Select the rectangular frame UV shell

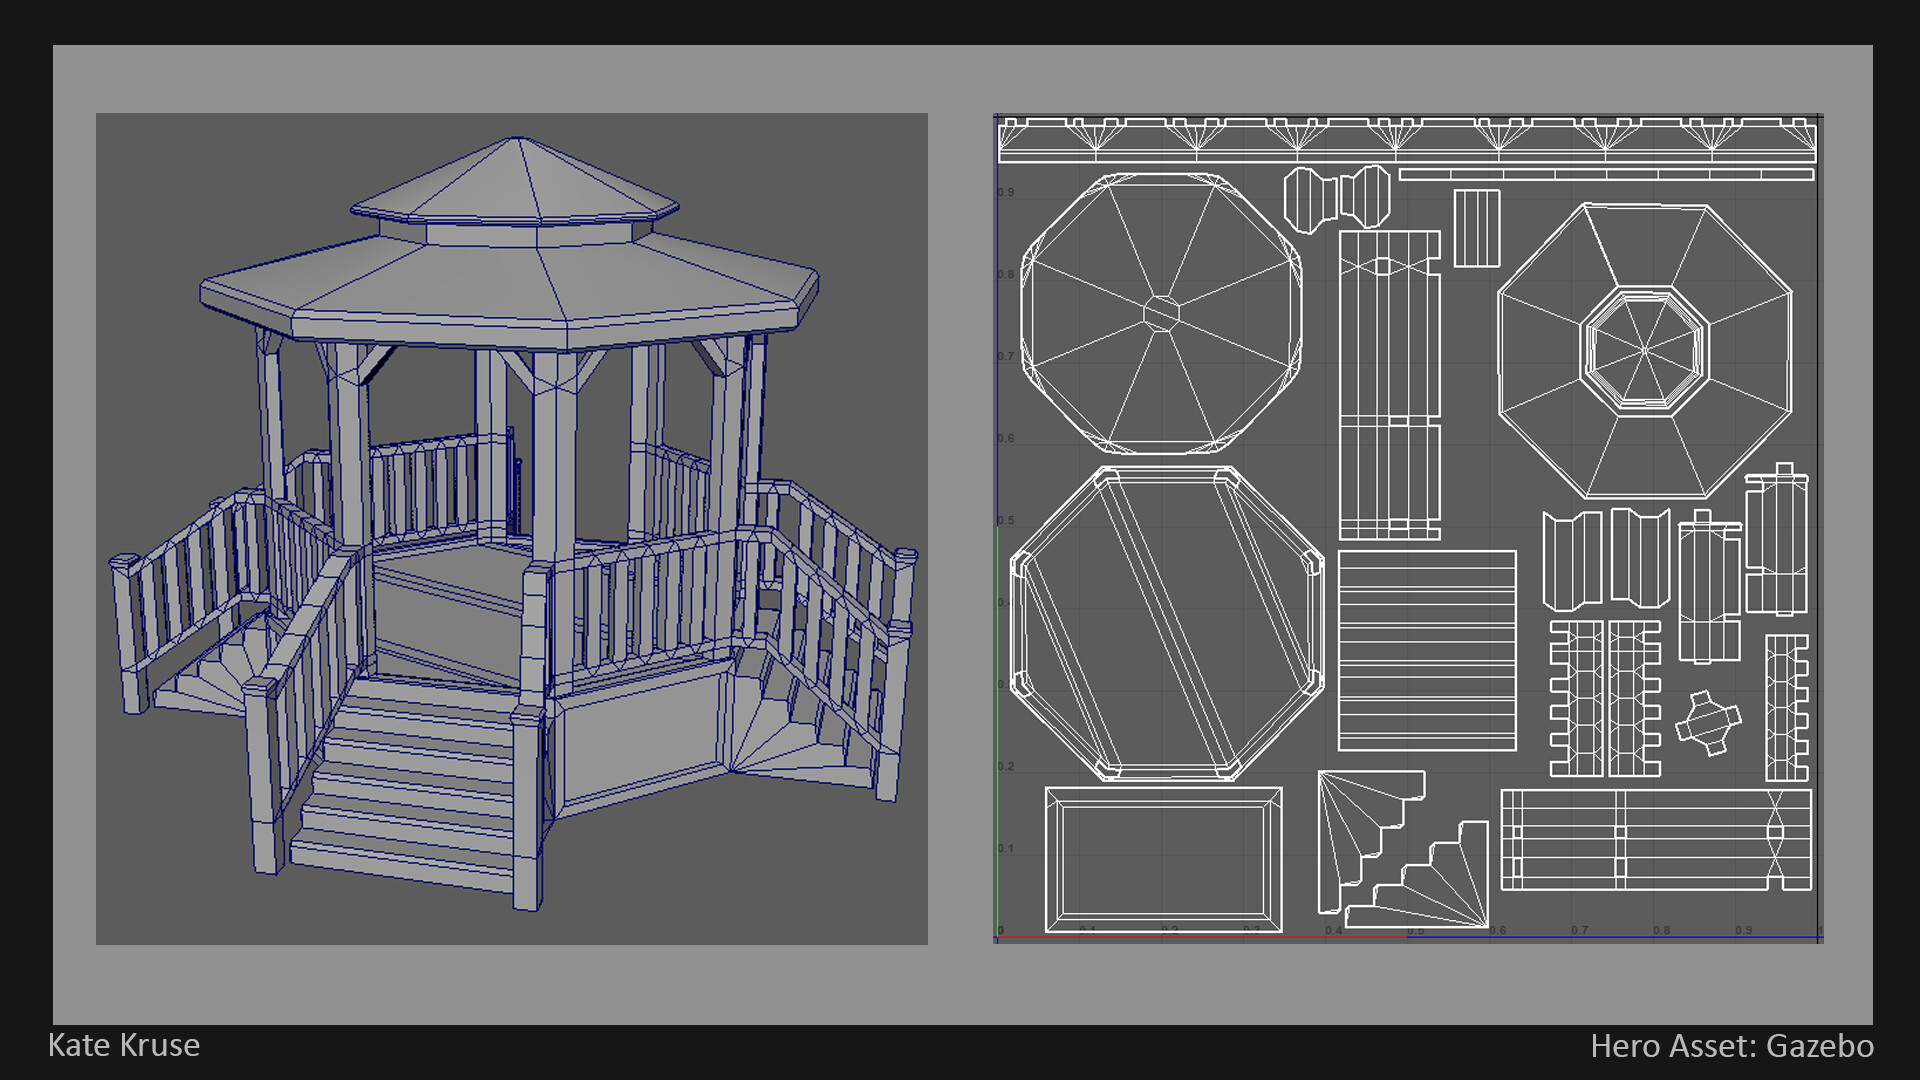(1163, 860)
